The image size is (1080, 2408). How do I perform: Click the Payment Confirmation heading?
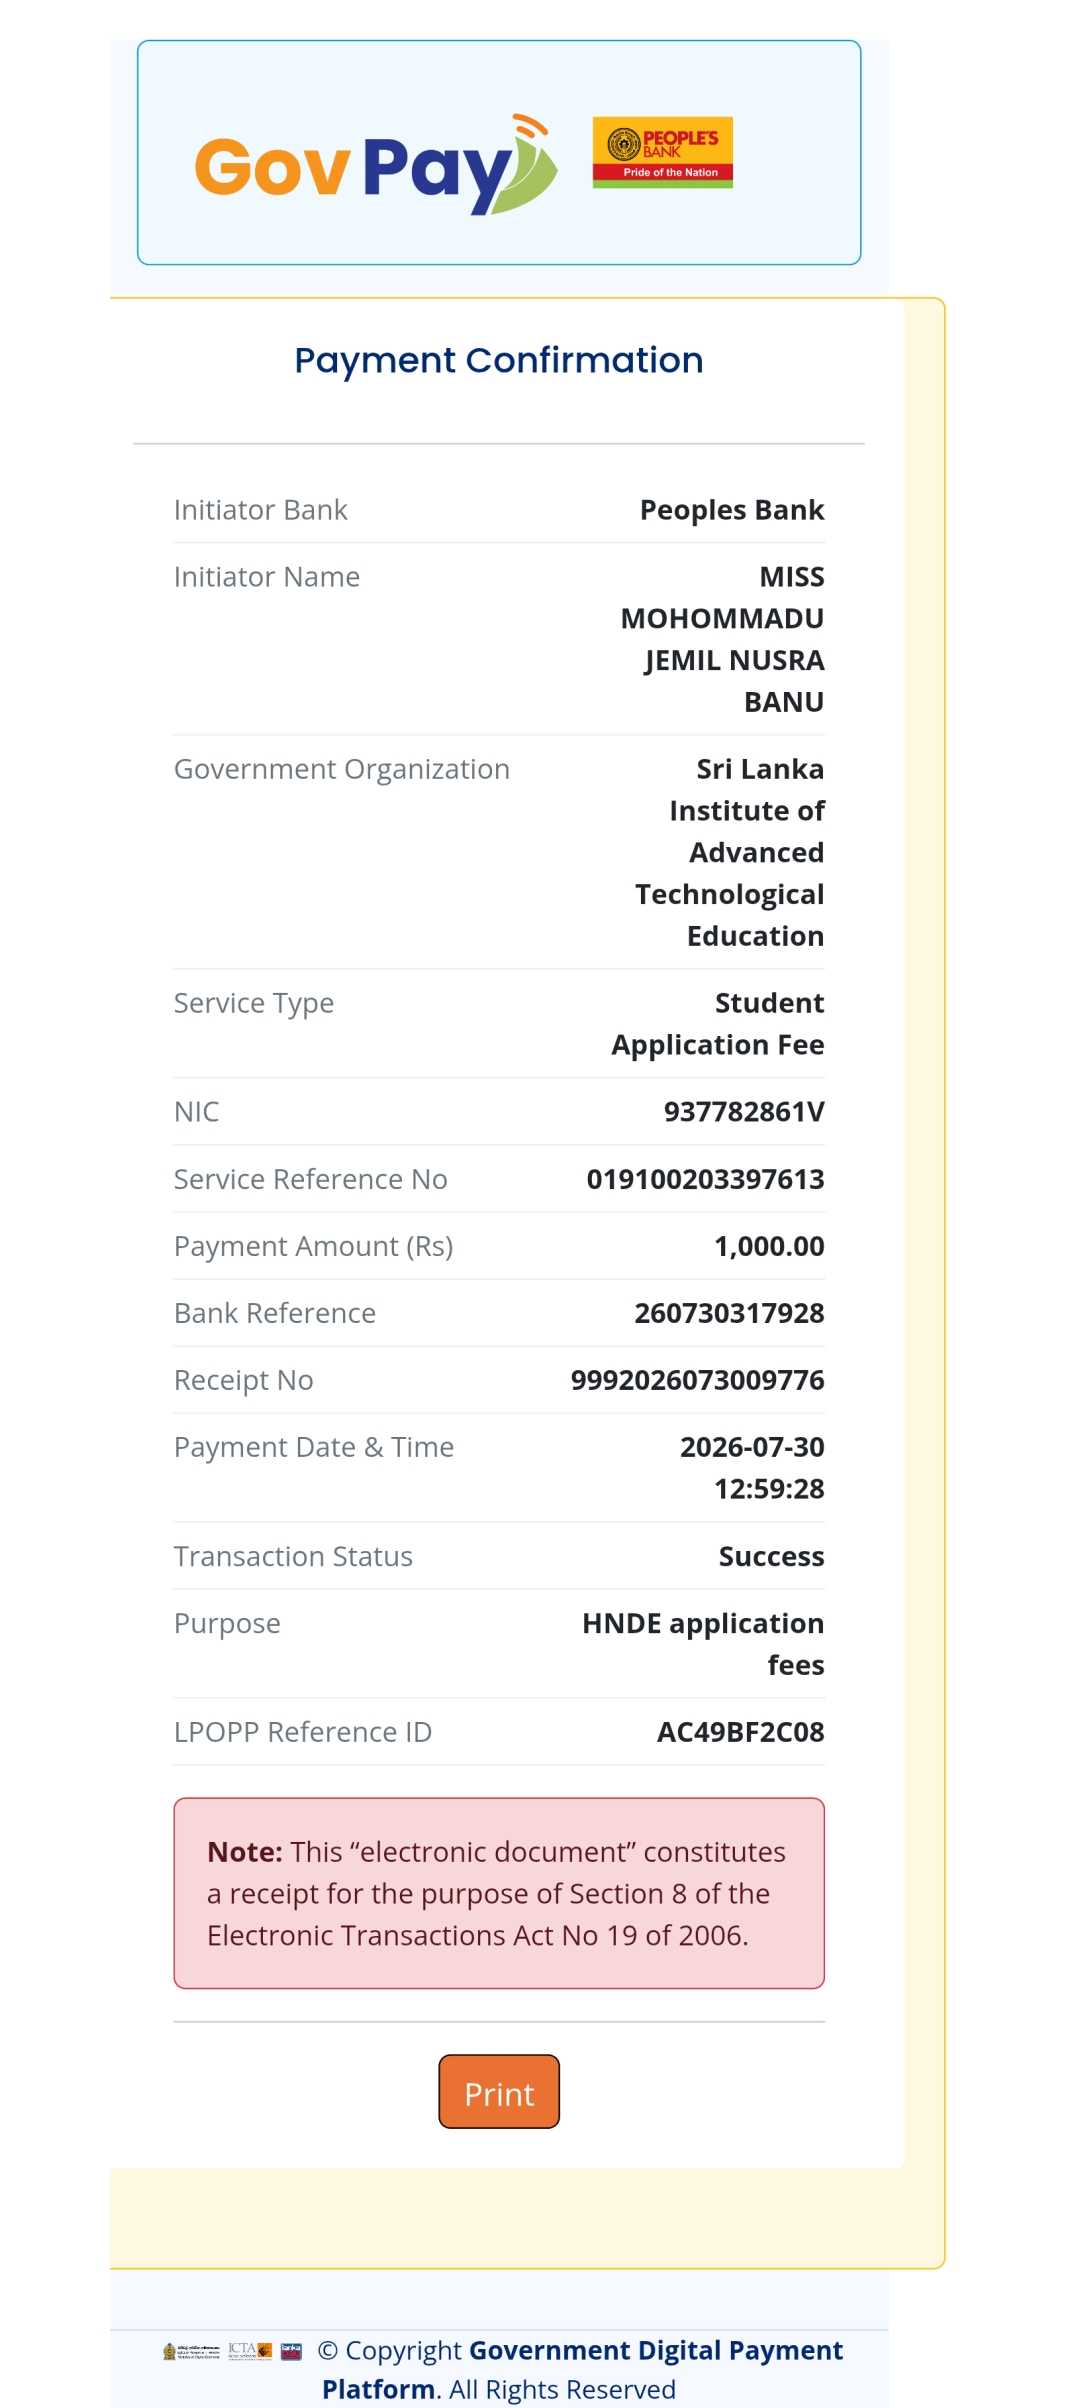(499, 360)
